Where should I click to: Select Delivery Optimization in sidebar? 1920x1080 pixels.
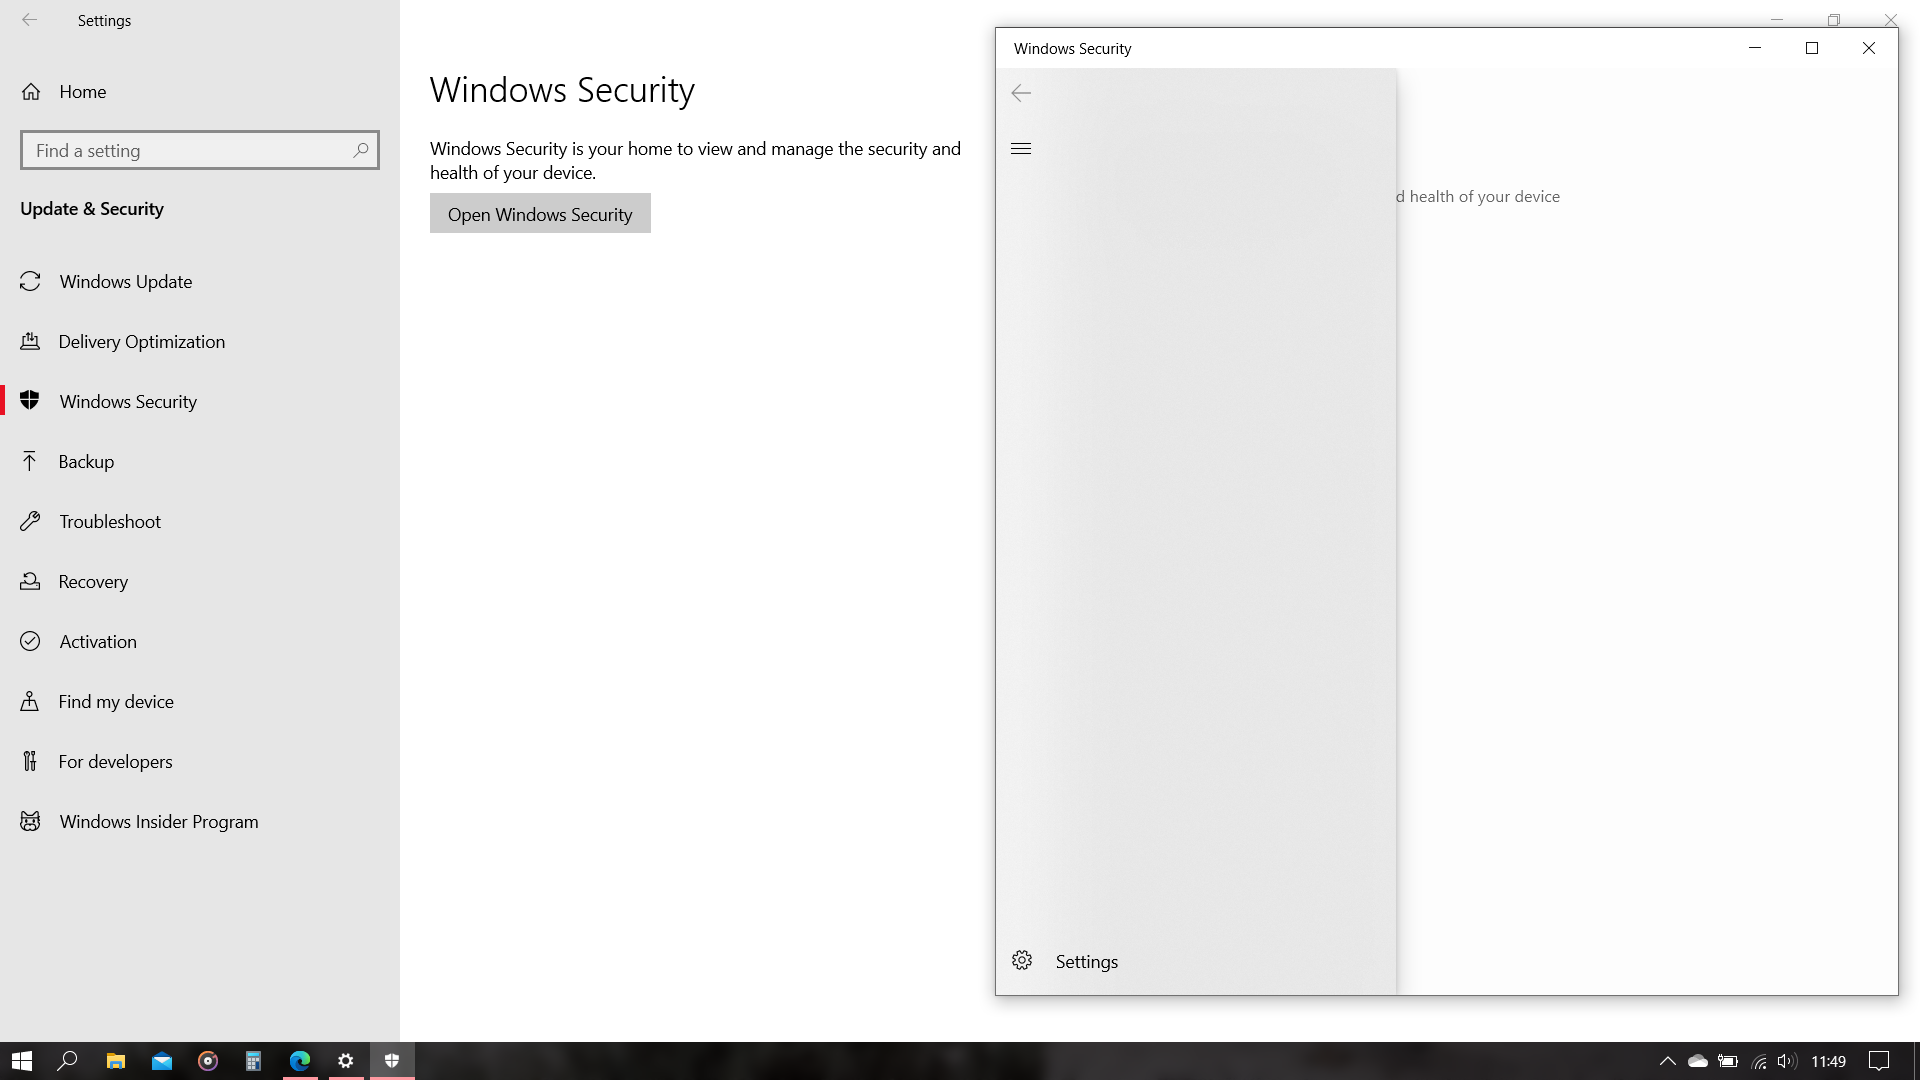200,342
